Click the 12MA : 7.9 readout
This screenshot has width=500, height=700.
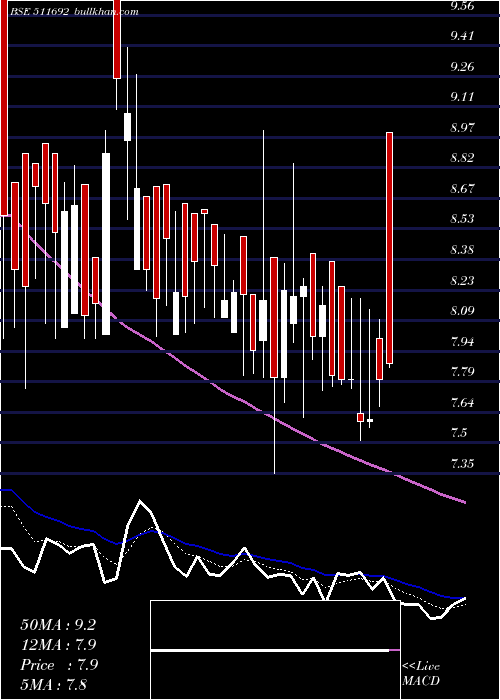point(58,645)
